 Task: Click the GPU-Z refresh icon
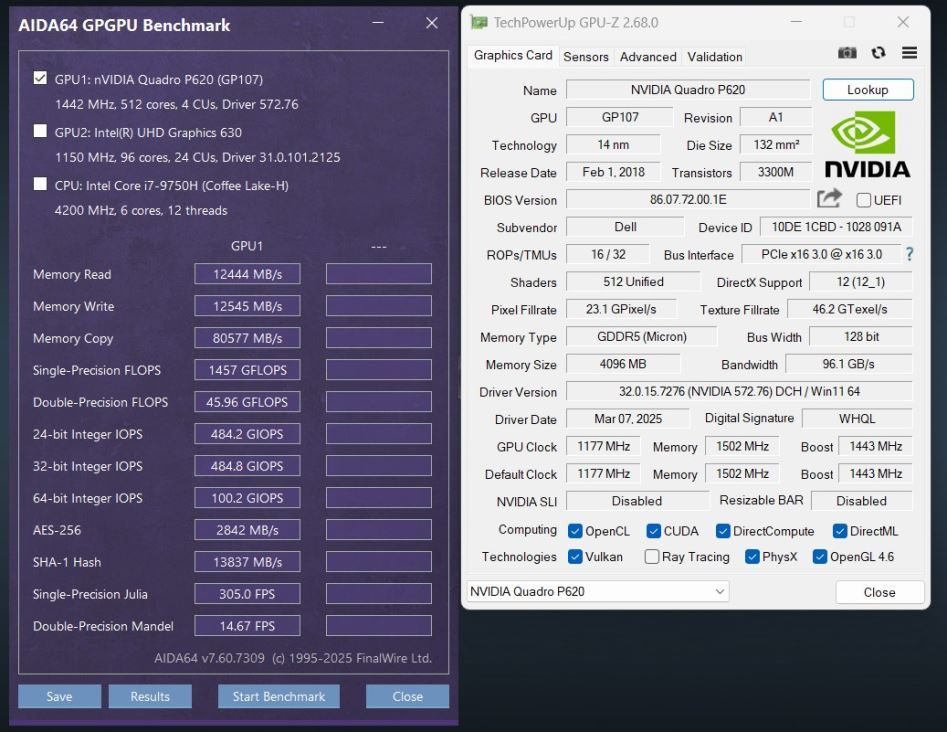(x=878, y=54)
